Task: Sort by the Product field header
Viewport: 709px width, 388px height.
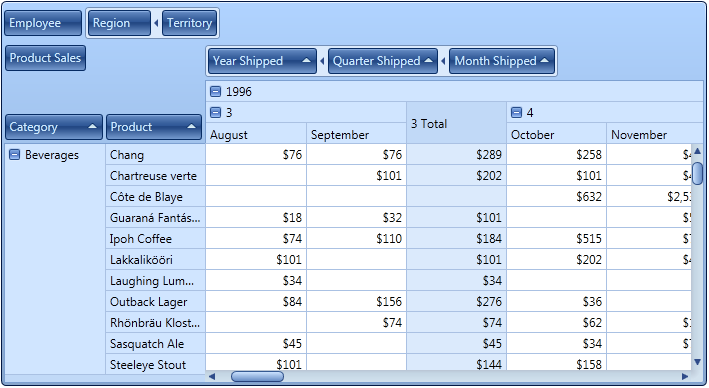Action: [x=154, y=127]
